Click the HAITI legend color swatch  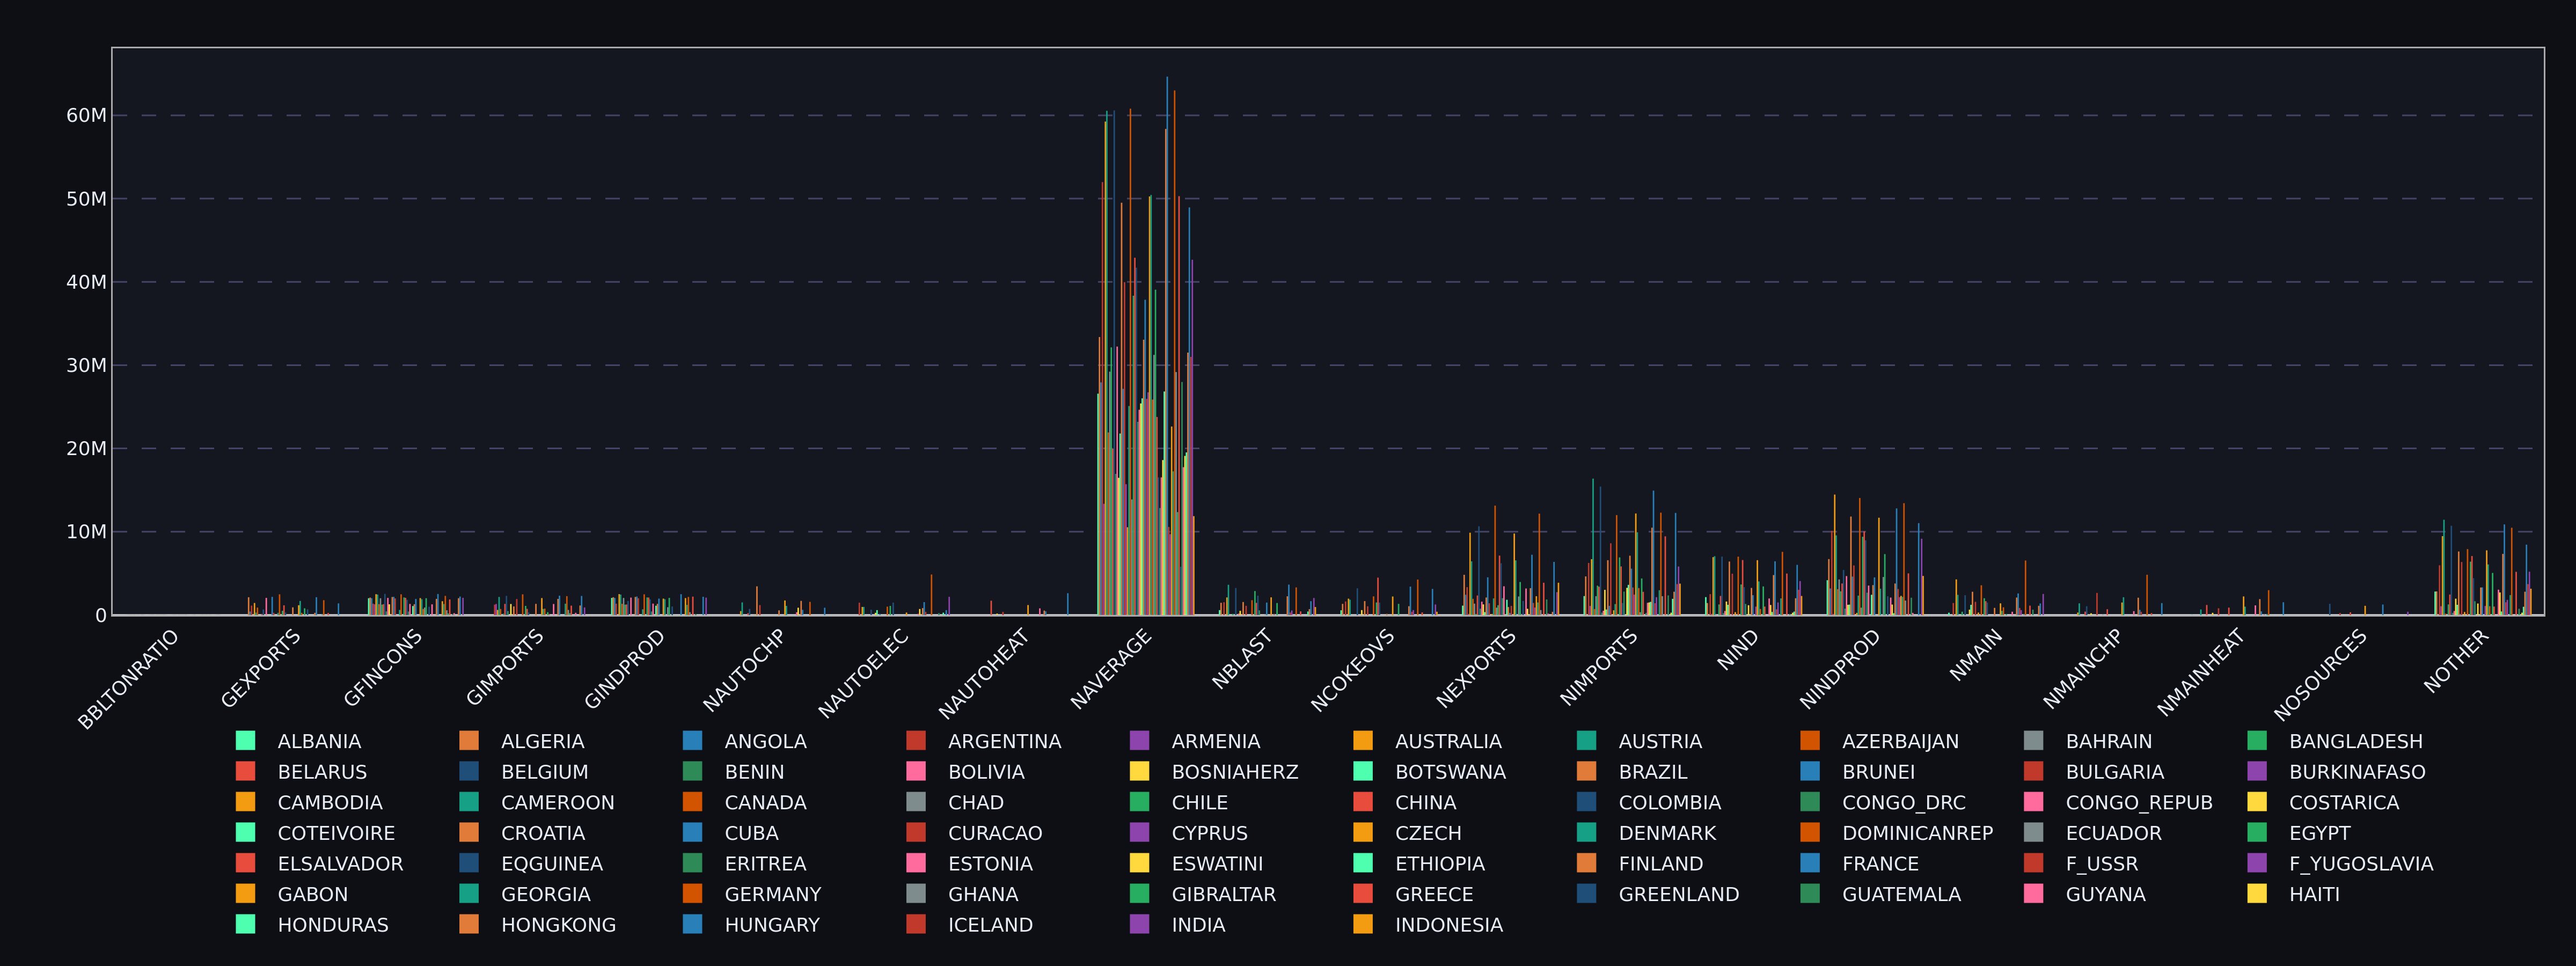coord(2257,894)
